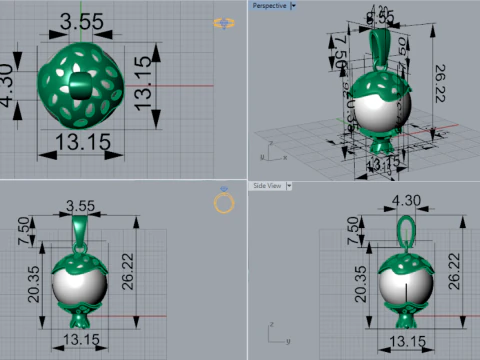Screen dimensions: 480x360
Task: Click the Side View viewport title label
Action: pos(267,186)
